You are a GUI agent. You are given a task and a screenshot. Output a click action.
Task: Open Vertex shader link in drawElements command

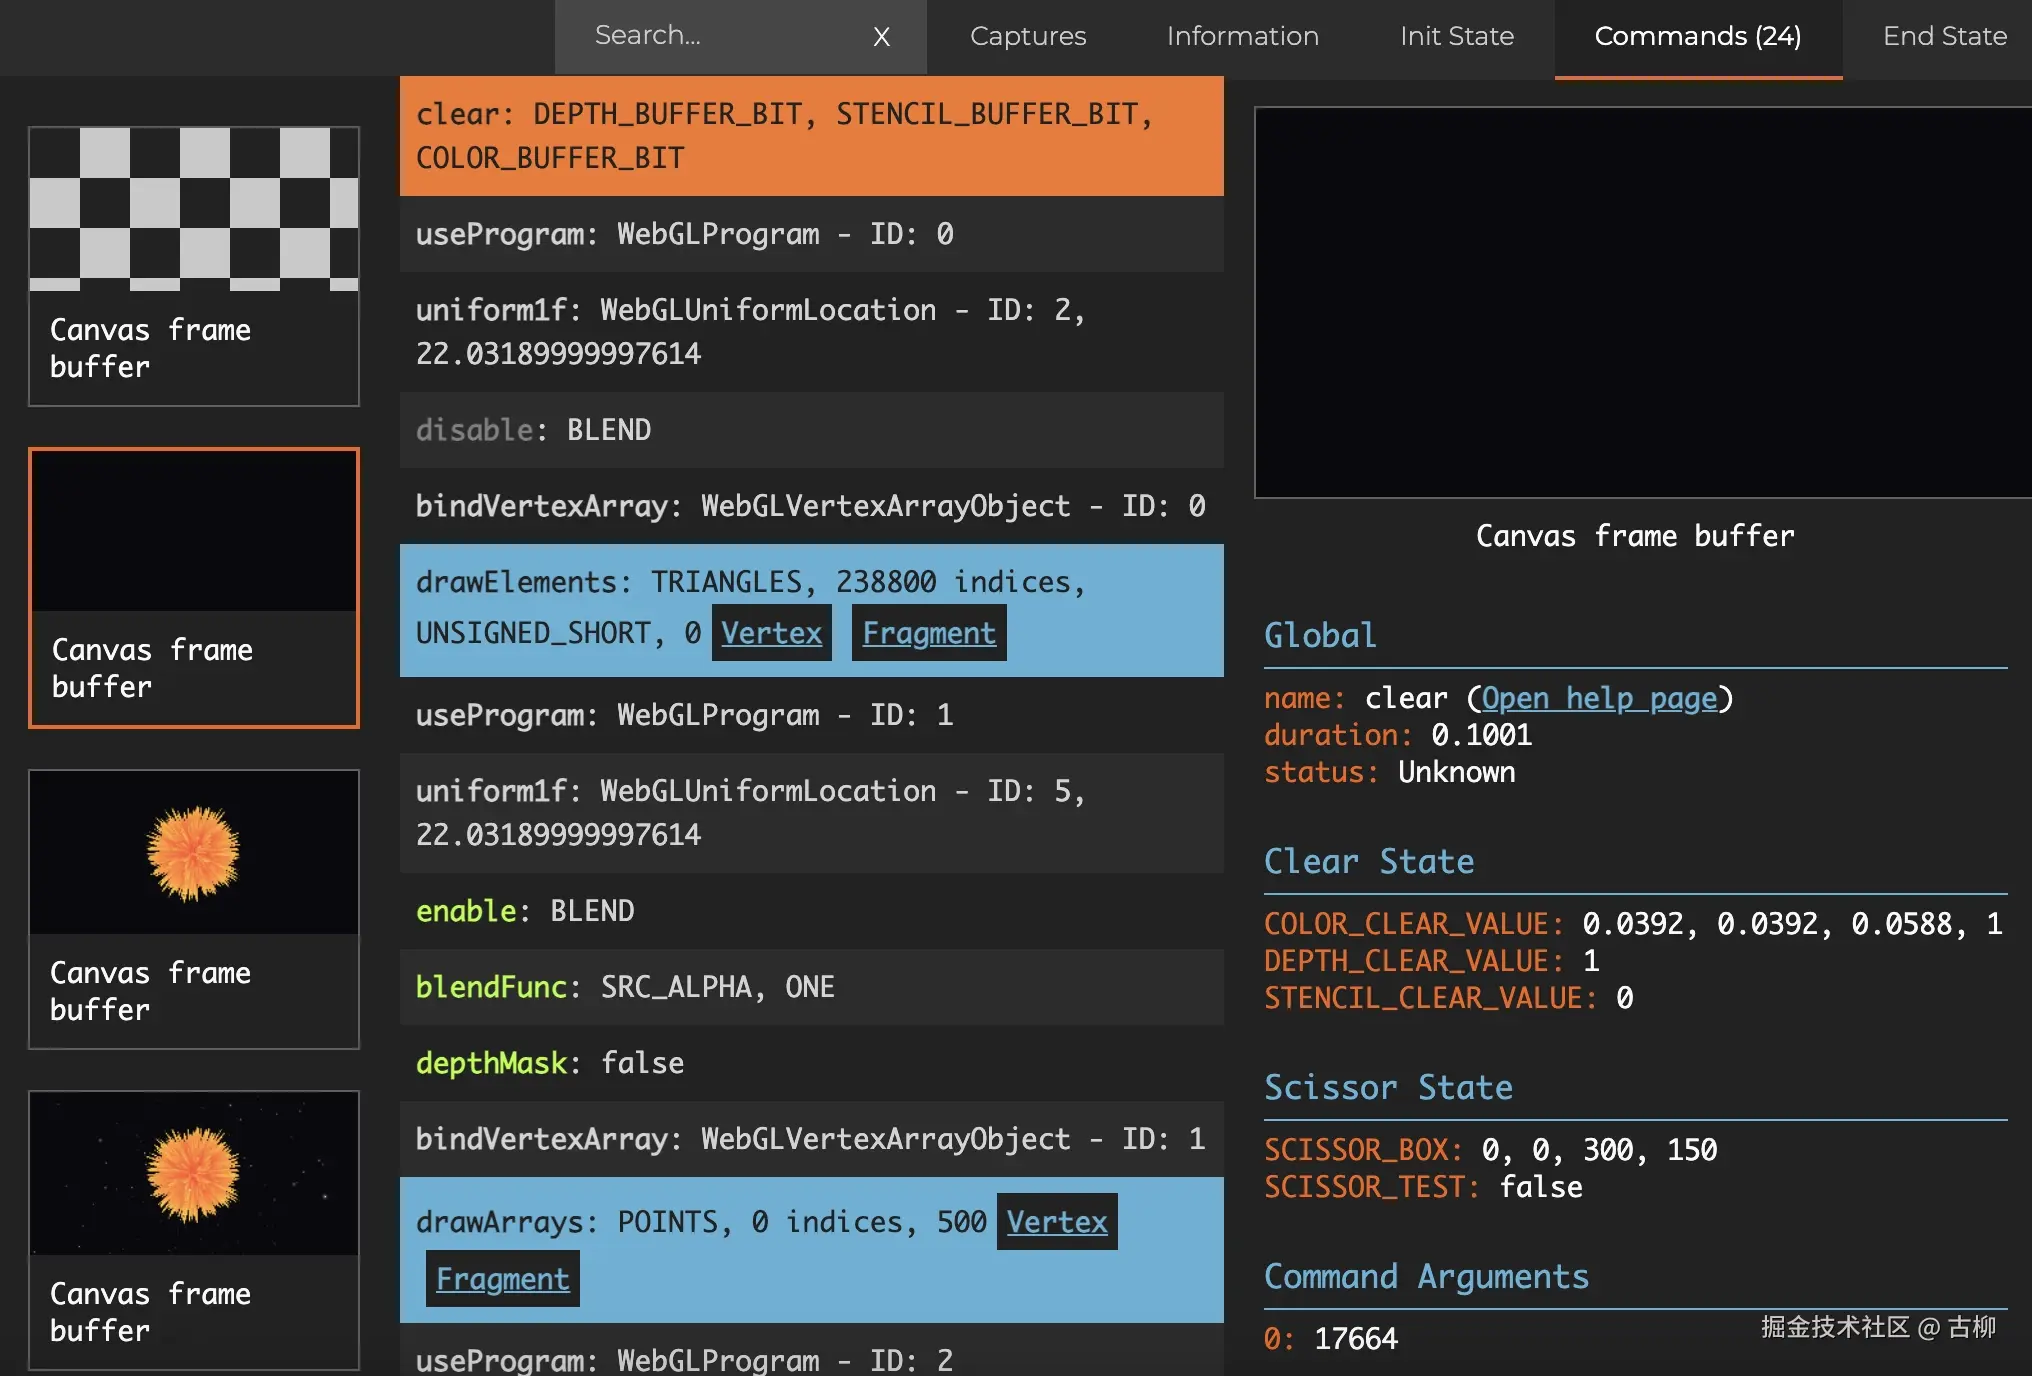pyautogui.click(x=771, y=633)
